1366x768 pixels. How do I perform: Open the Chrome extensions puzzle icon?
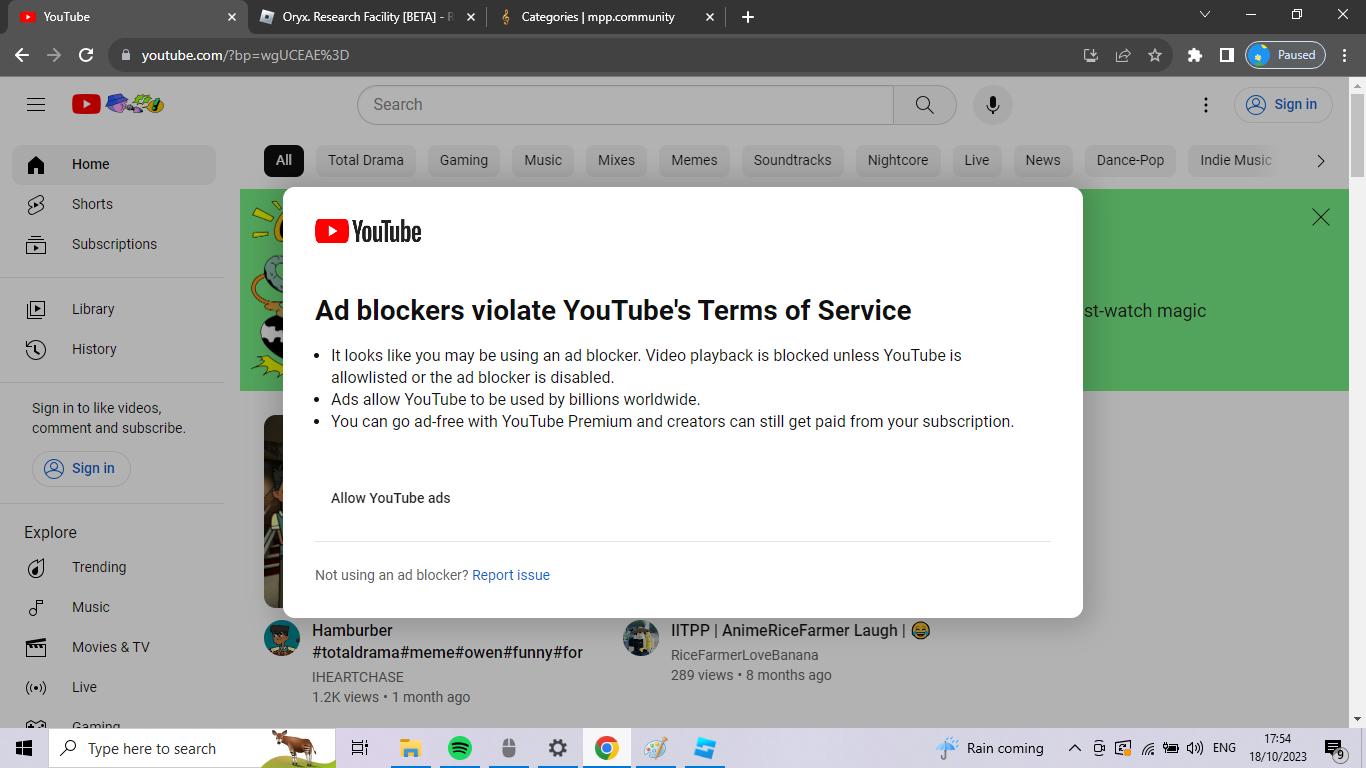point(1195,55)
